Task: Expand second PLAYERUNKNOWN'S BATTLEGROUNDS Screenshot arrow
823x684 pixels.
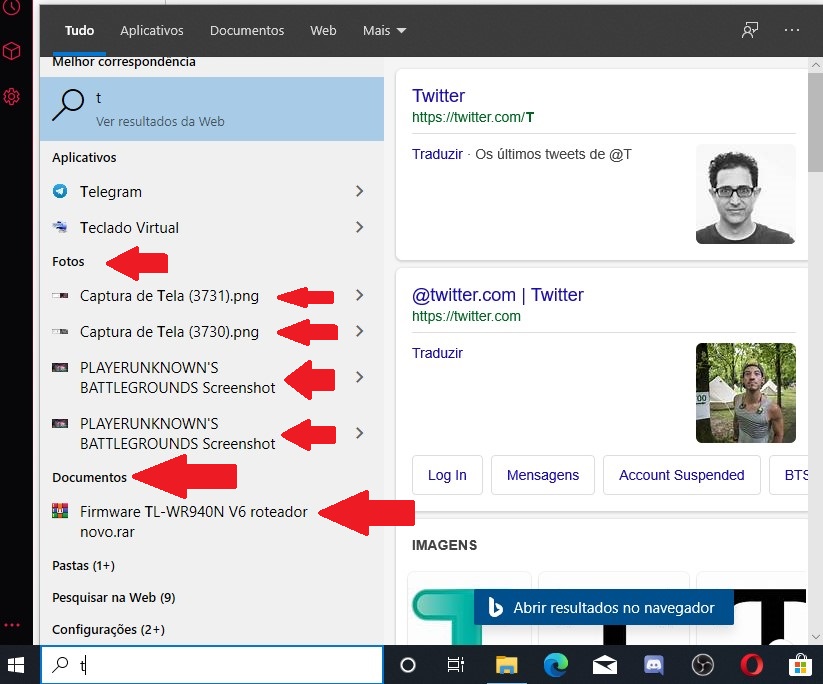Action: [x=360, y=433]
